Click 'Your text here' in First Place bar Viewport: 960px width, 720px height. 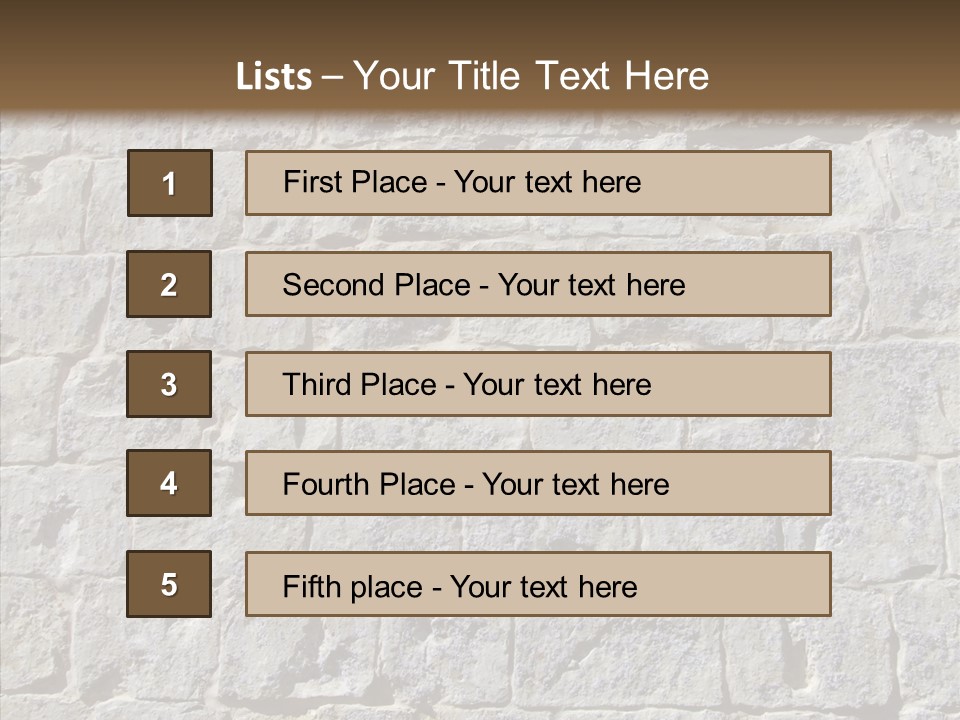point(547,182)
